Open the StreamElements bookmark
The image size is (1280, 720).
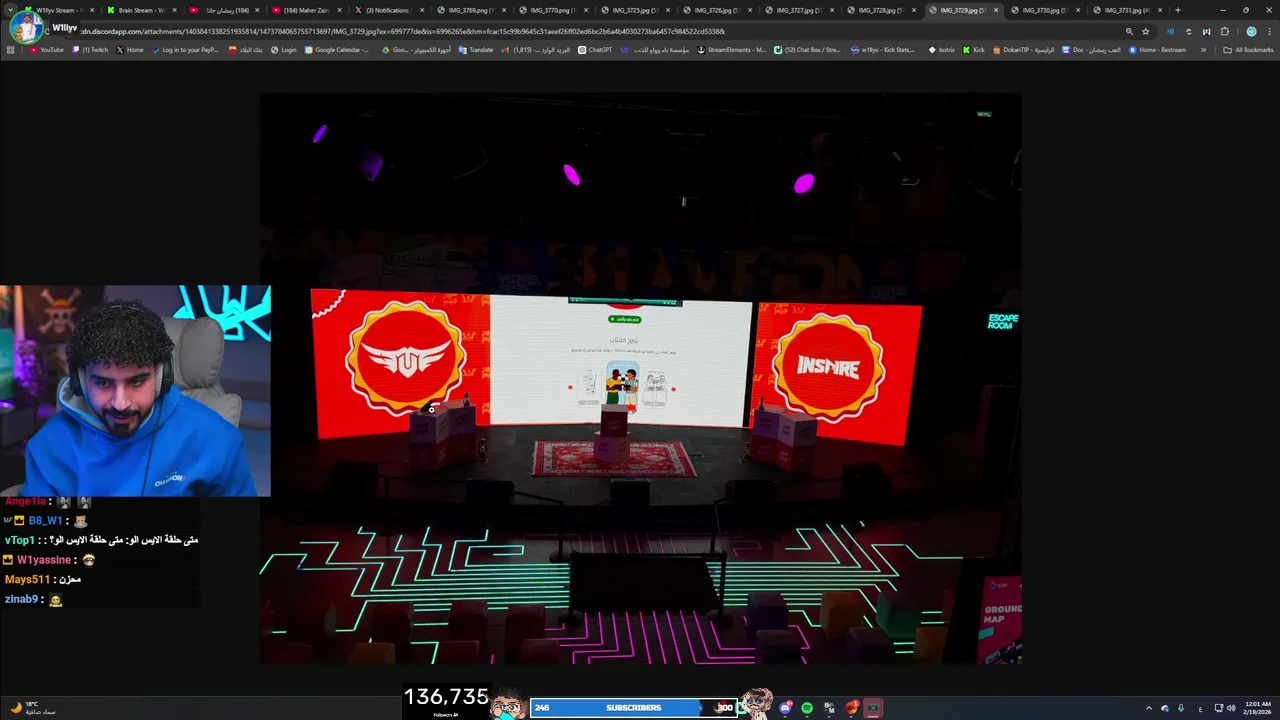(x=731, y=50)
